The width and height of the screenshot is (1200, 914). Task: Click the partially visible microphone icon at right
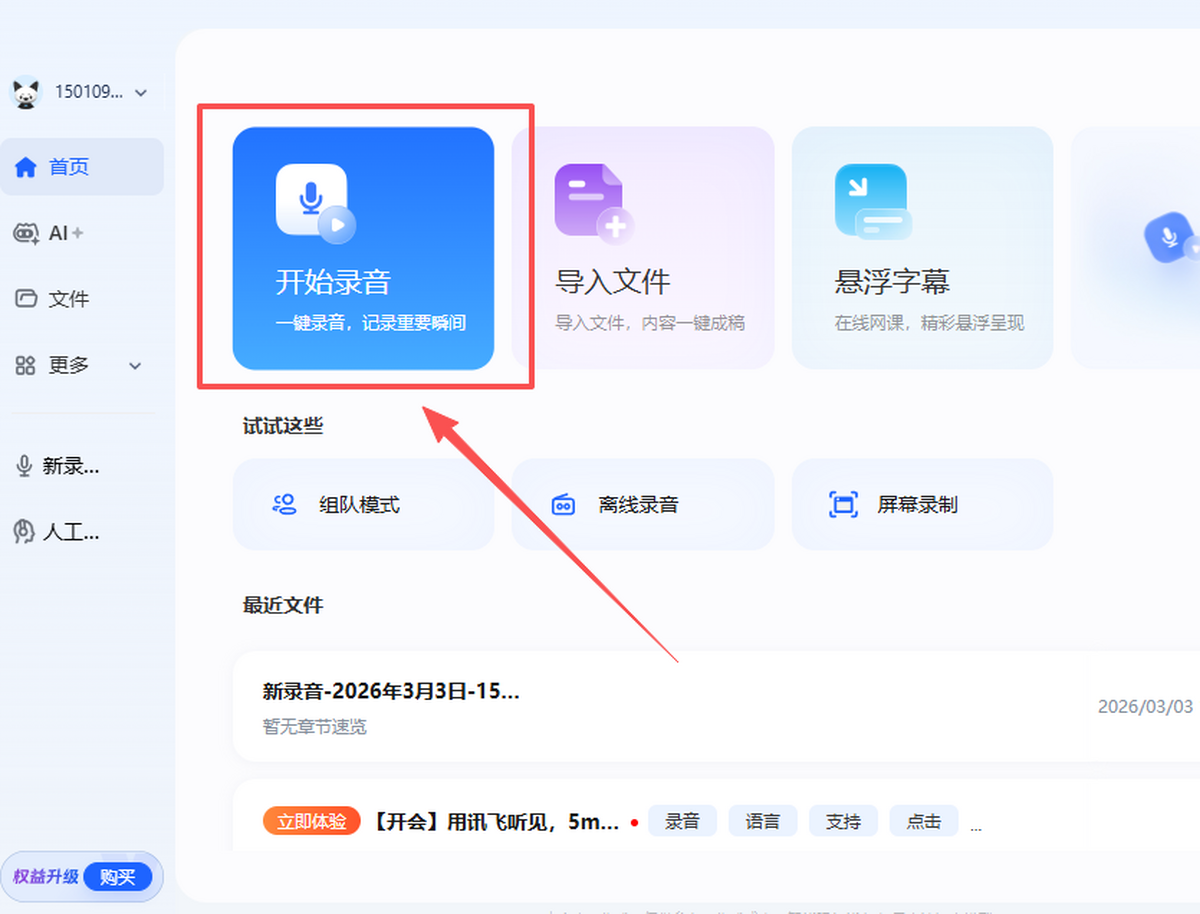[1170, 237]
